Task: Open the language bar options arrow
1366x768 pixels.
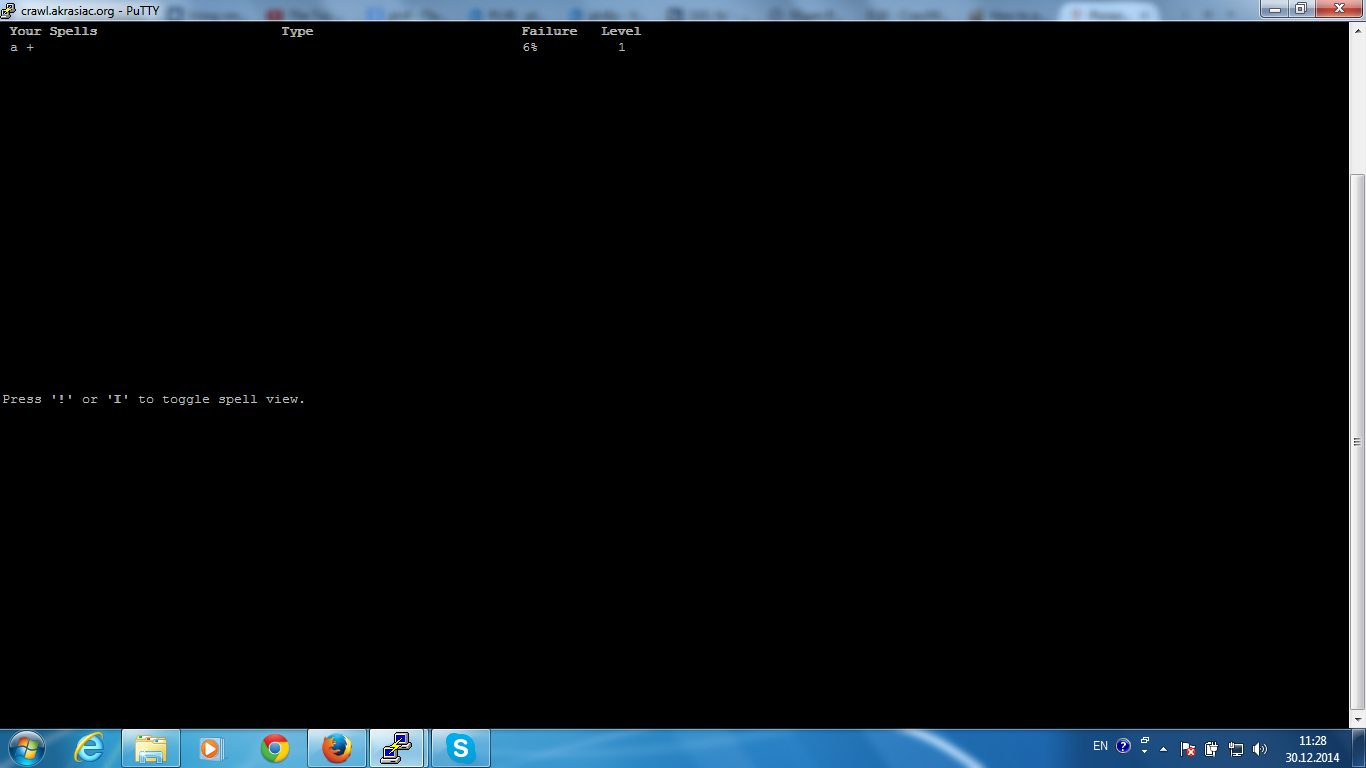Action: [x=1145, y=752]
